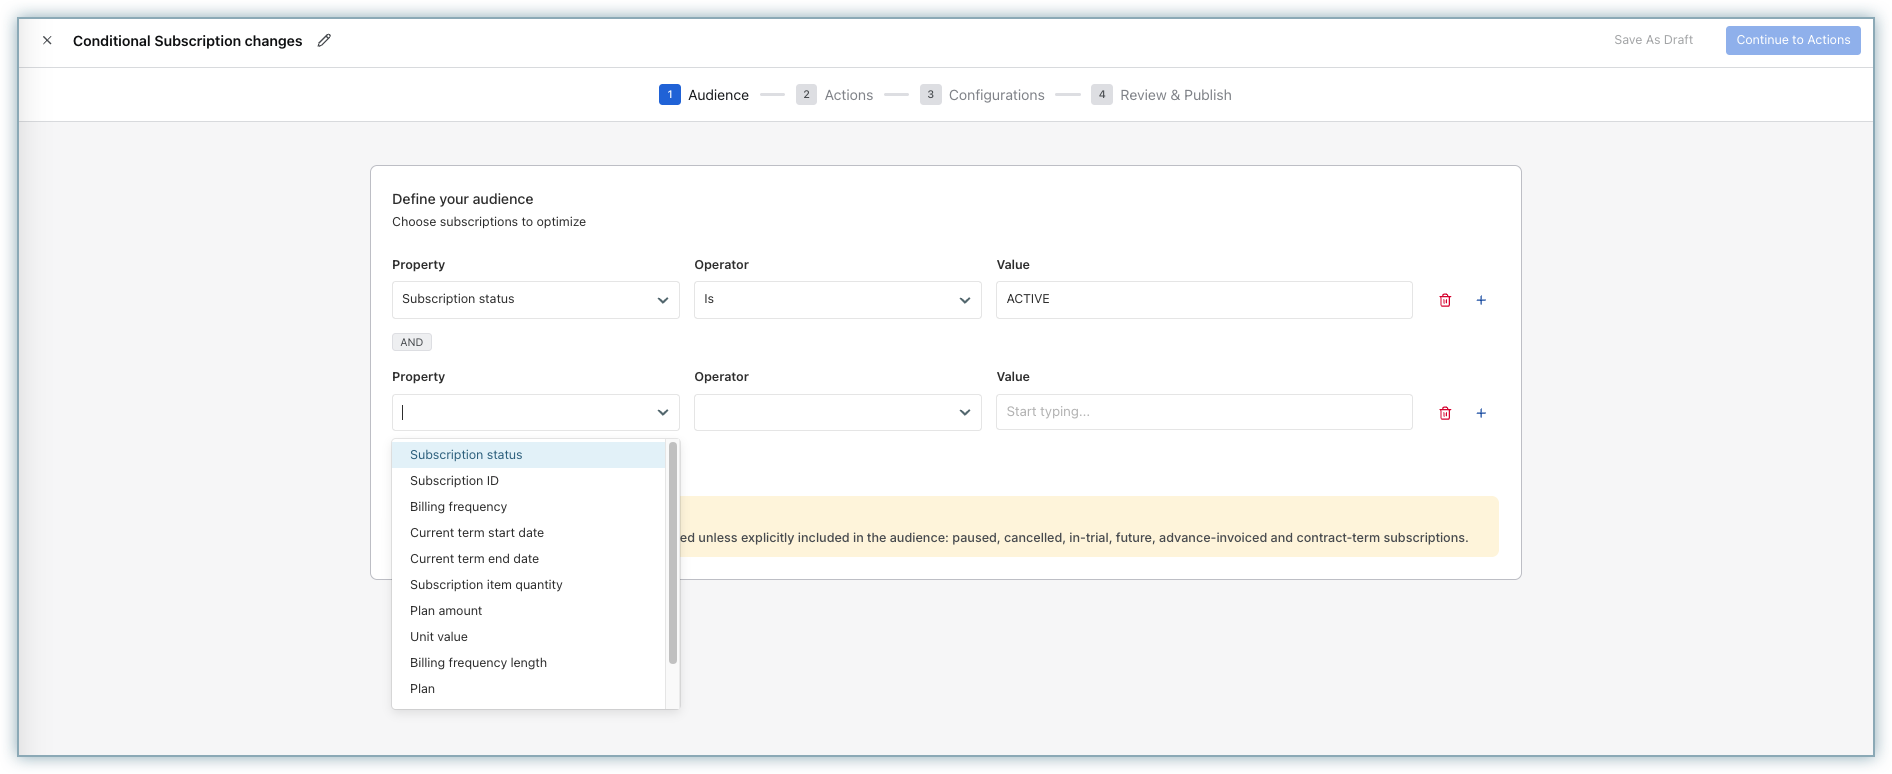The height and width of the screenshot is (774, 1892).
Task: Open the empty second Operator dropdown
Action: tap(838, 412)
